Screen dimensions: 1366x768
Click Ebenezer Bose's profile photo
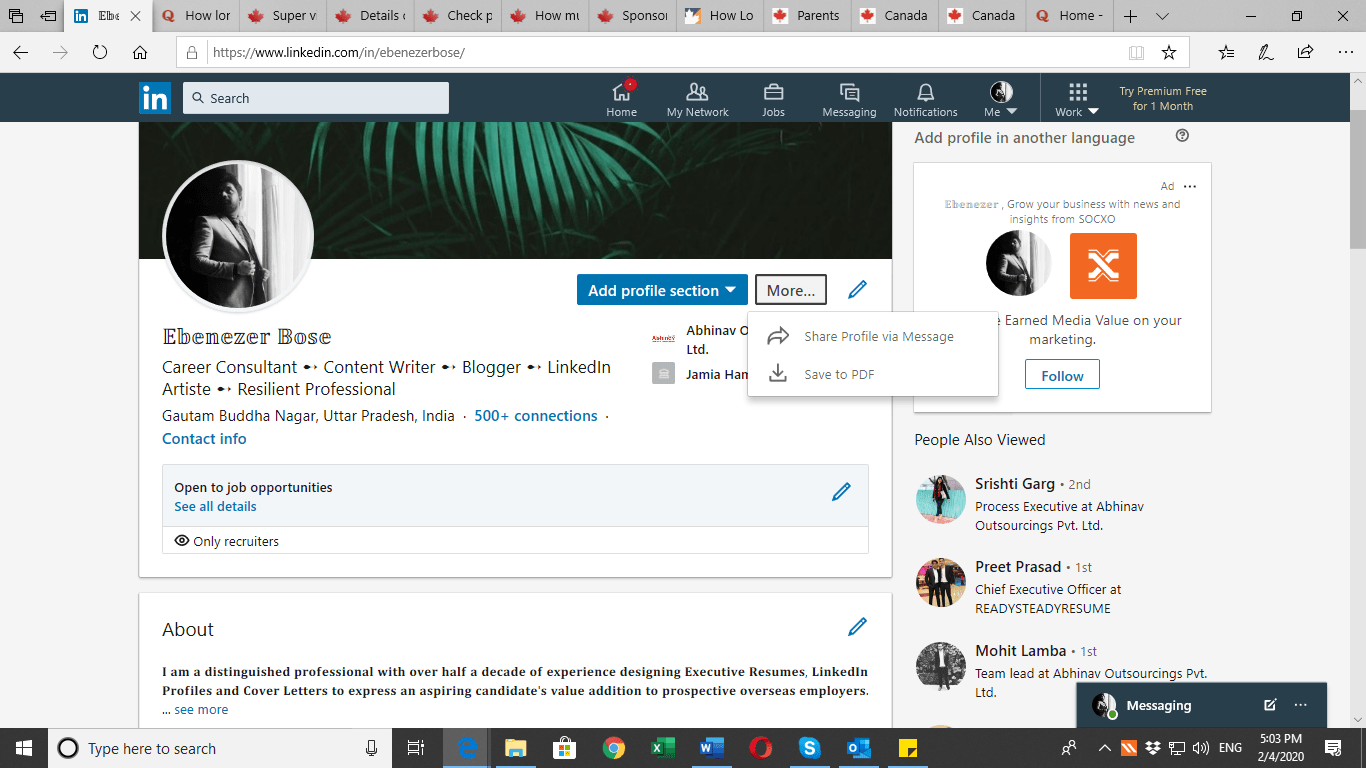pos(238,237)
